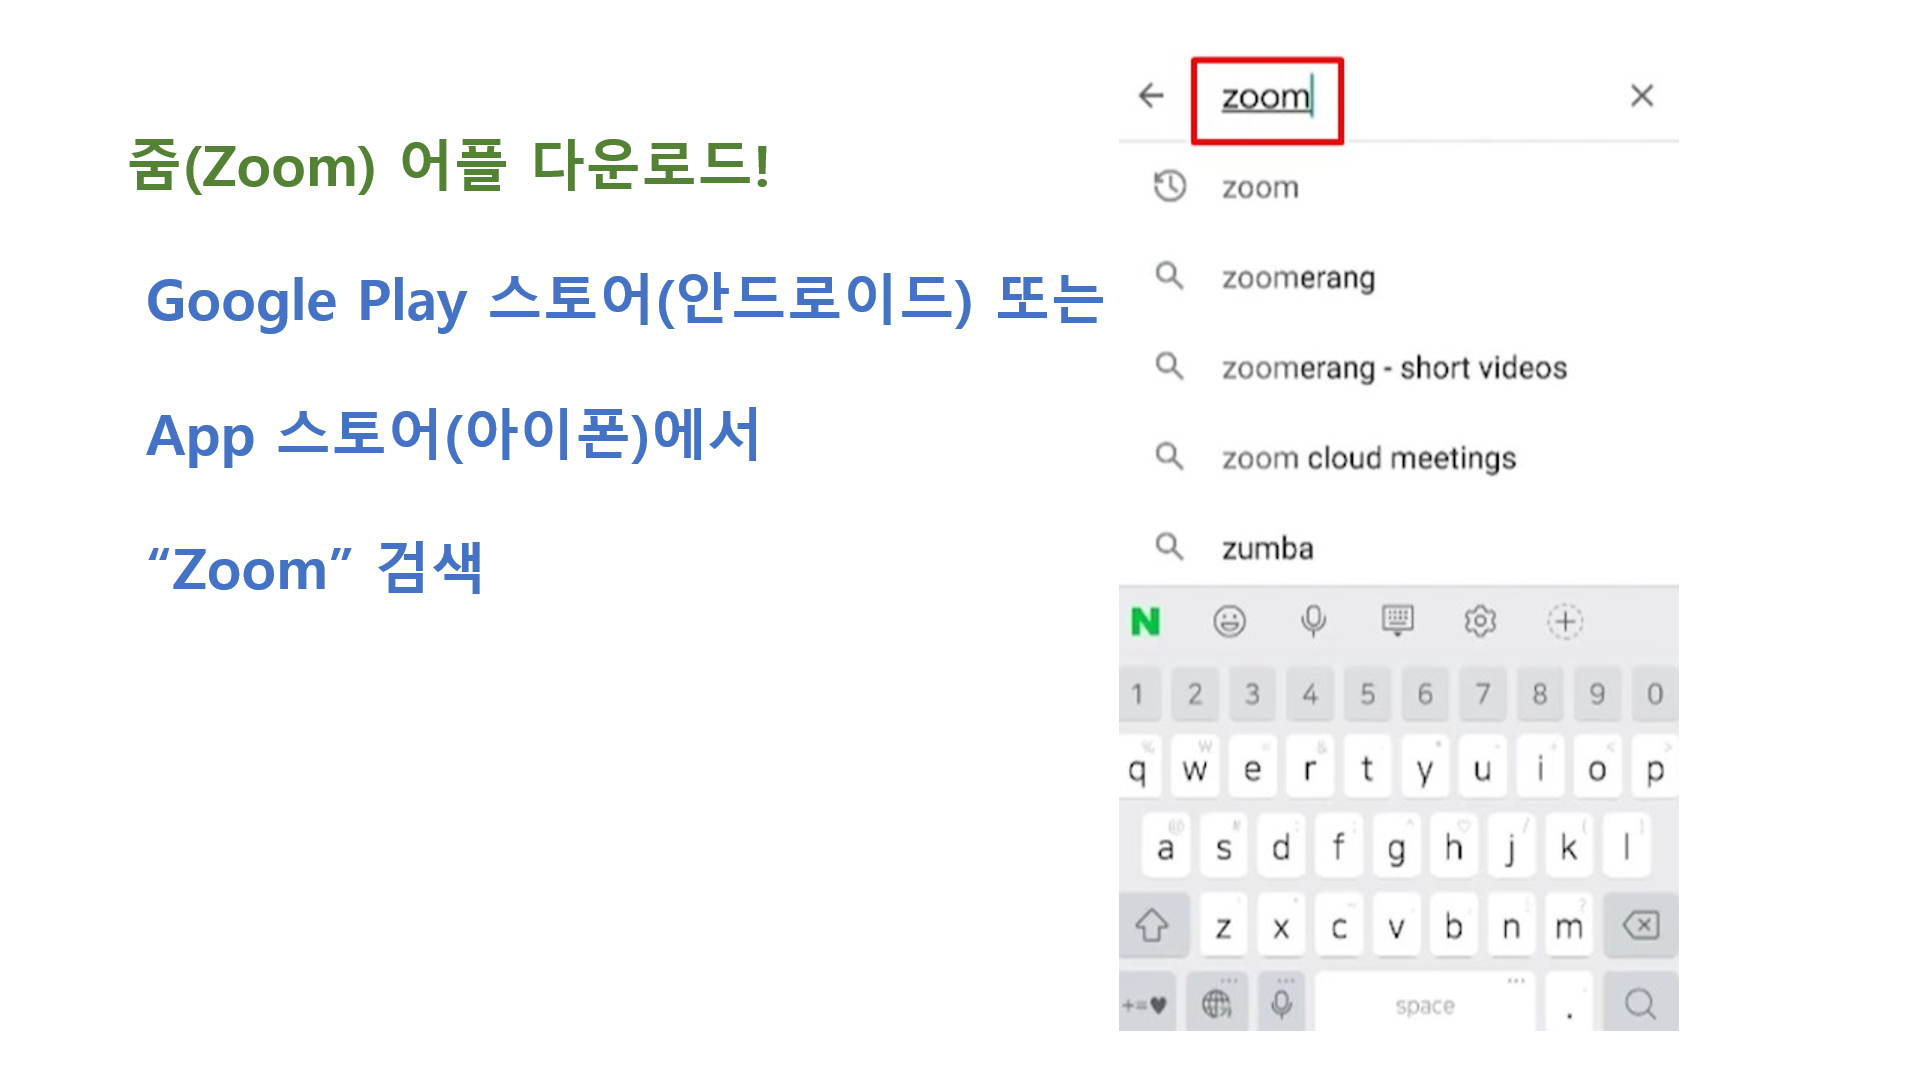This screenshot has height=1080, width=1920.
Task: Open keyboard settings gear icon
Action: click(1480, 622)
